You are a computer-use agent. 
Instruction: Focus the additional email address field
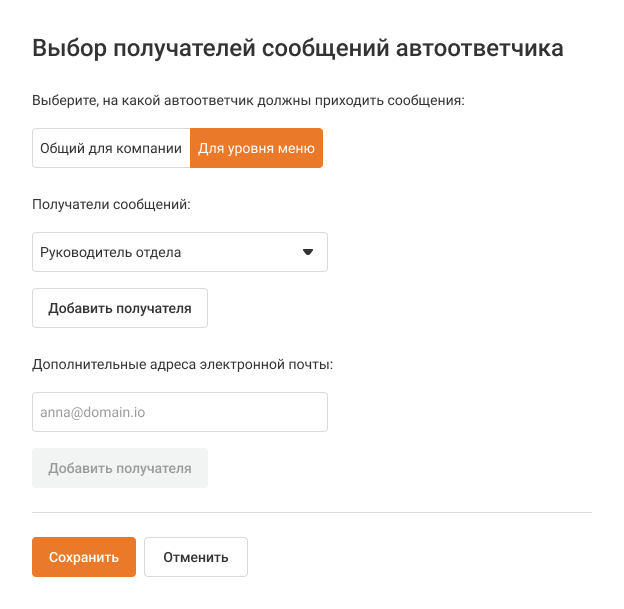tap(180, 412)
